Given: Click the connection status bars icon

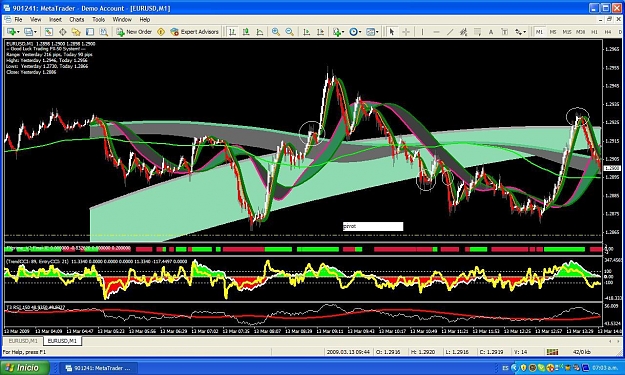Looking at the screenshot, I should pyautogui.click(x=552, y=352).
